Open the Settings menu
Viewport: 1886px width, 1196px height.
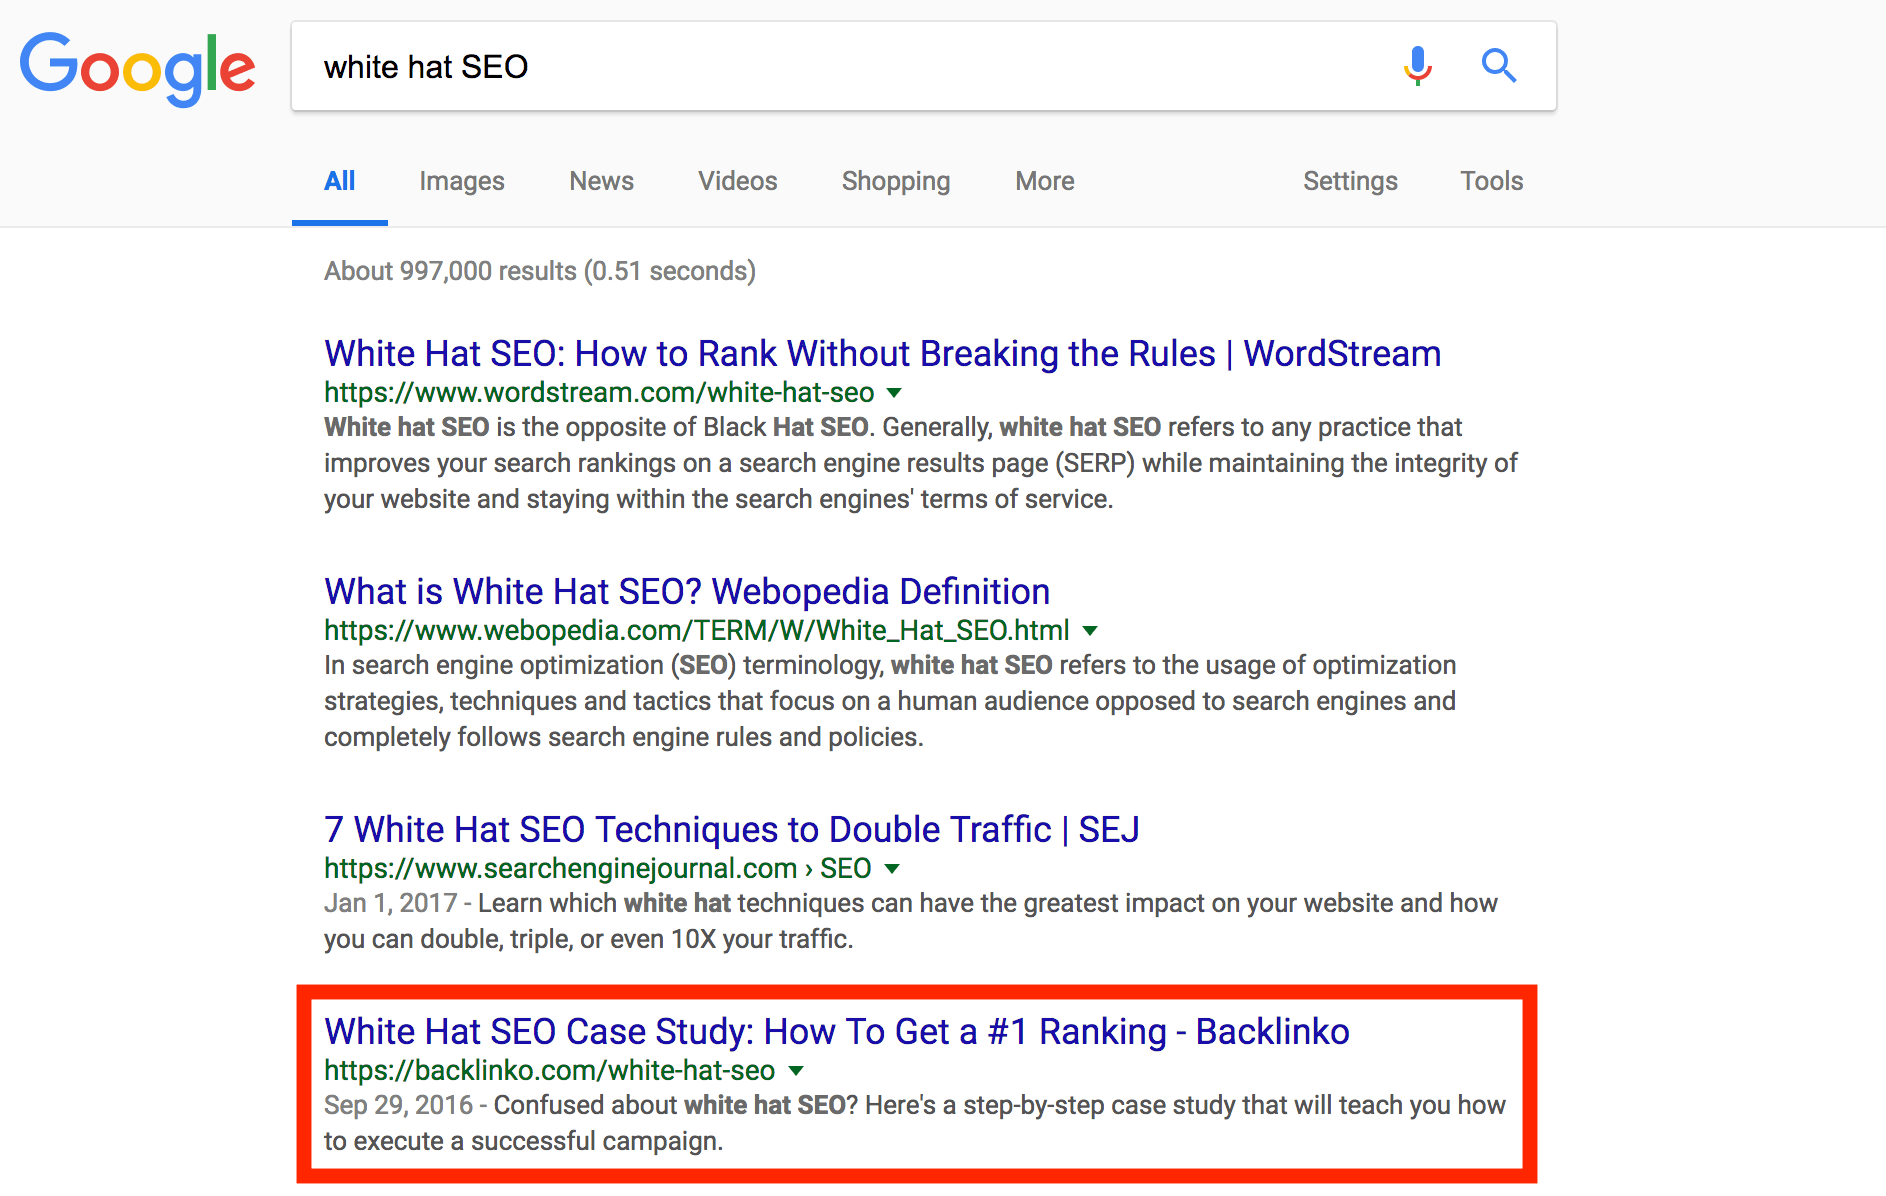[x=1350, y=181]
